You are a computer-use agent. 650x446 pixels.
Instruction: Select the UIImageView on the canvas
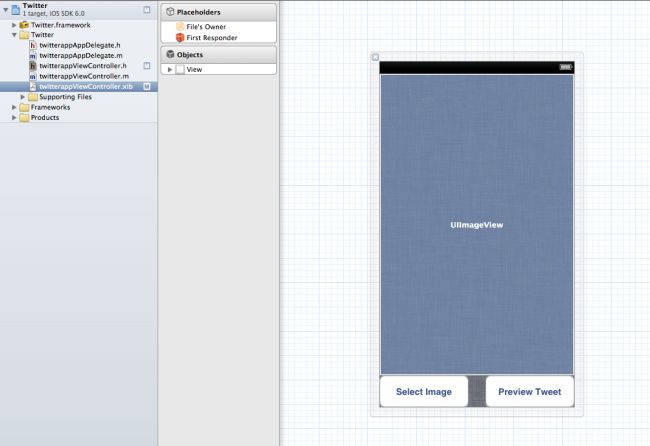pos(477,225)
